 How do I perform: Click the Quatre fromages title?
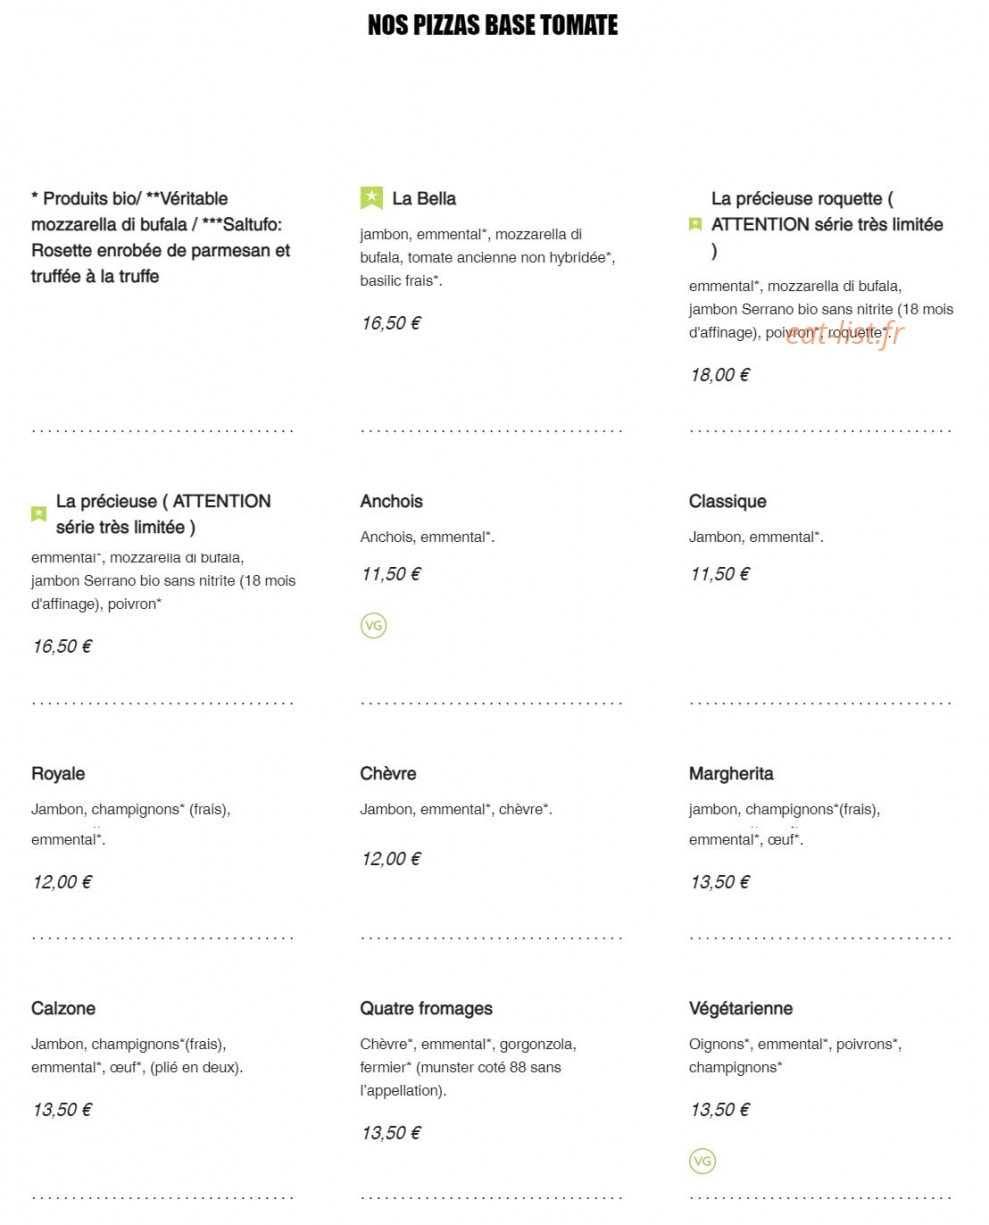[426, 1008]
